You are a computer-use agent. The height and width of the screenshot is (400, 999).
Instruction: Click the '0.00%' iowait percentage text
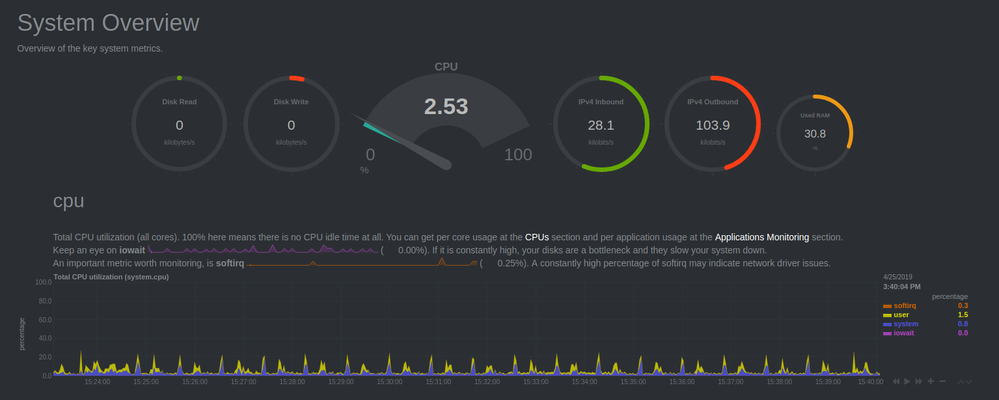(x=412, y=250)
